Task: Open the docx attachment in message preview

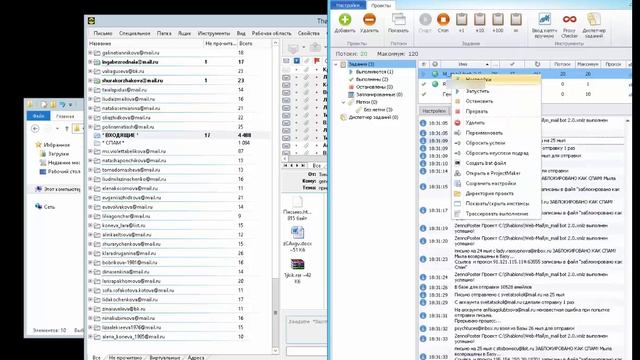Action: pos(297,239)
